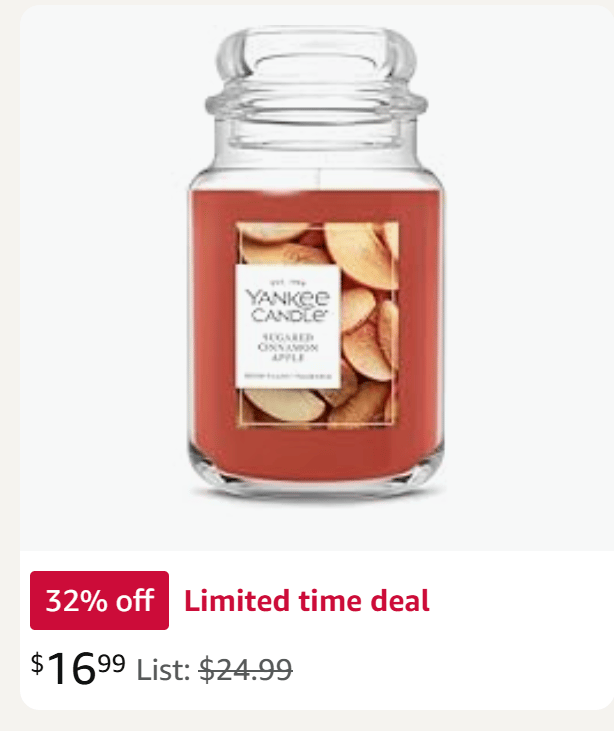614x731 pixels.
Task: Click the superscript 99 cents digits
Action: click(x=112, y=663)
